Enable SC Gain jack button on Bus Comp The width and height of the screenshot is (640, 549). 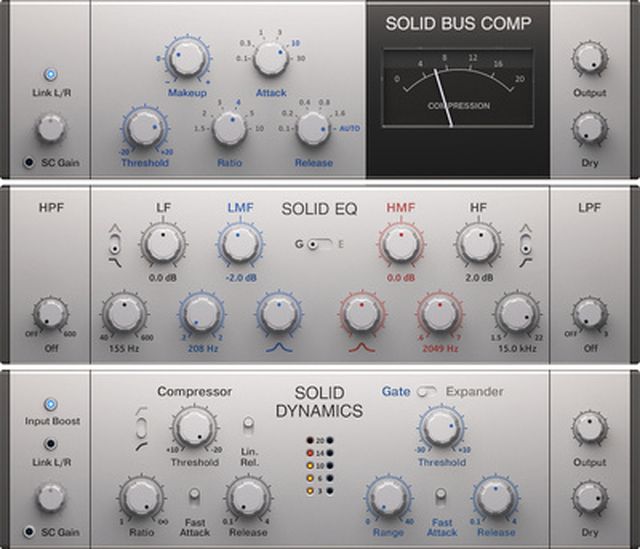[x=29, y=162]
